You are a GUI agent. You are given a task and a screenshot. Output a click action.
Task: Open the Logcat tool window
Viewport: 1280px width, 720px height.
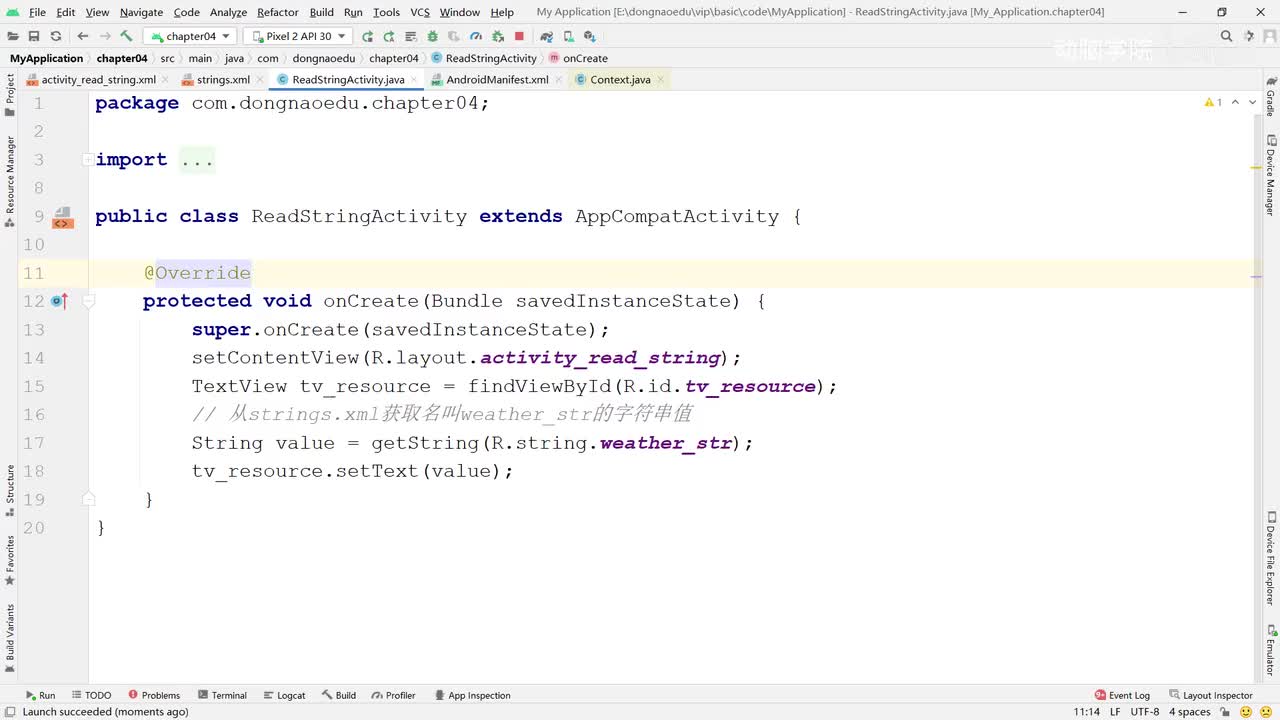coord(284,695)
